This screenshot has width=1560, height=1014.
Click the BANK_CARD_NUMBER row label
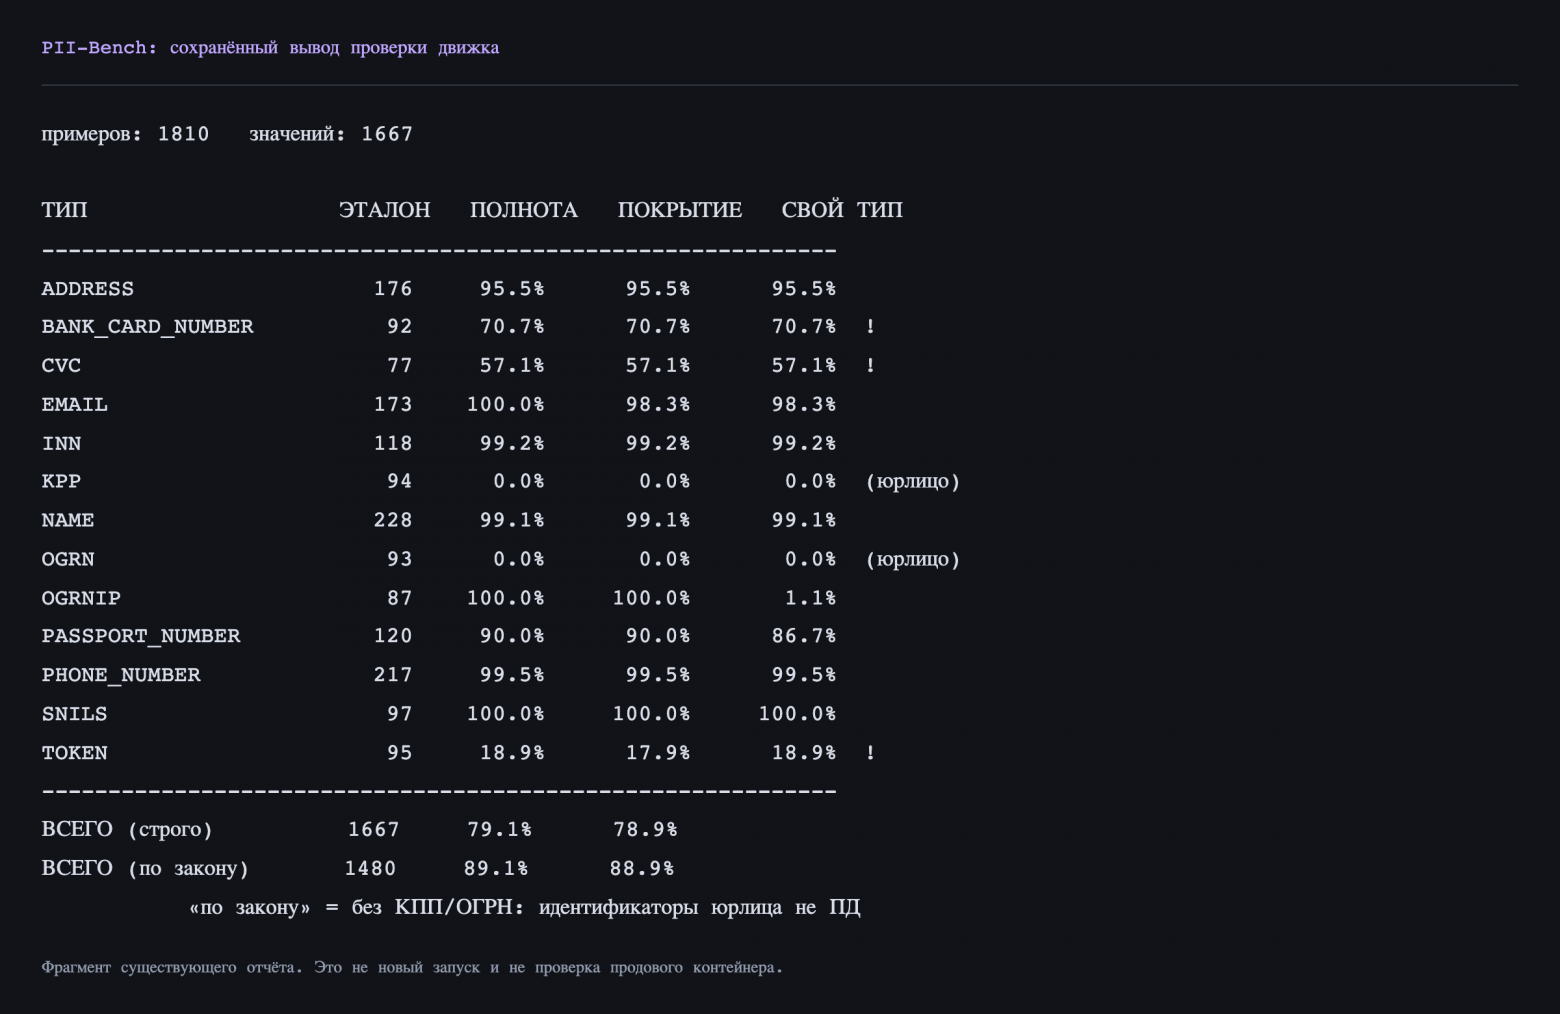coord(147,327)
